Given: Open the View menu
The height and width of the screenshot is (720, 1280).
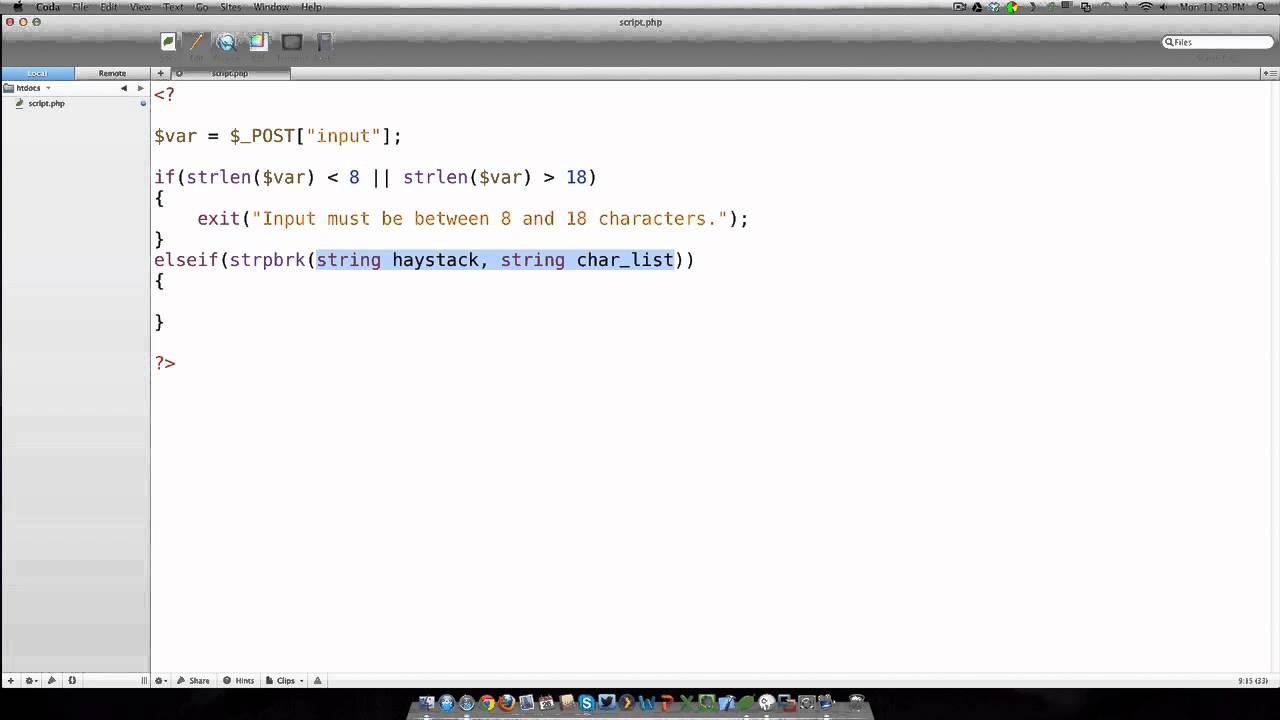Looking at the screenshot, I should pos(141,7).
